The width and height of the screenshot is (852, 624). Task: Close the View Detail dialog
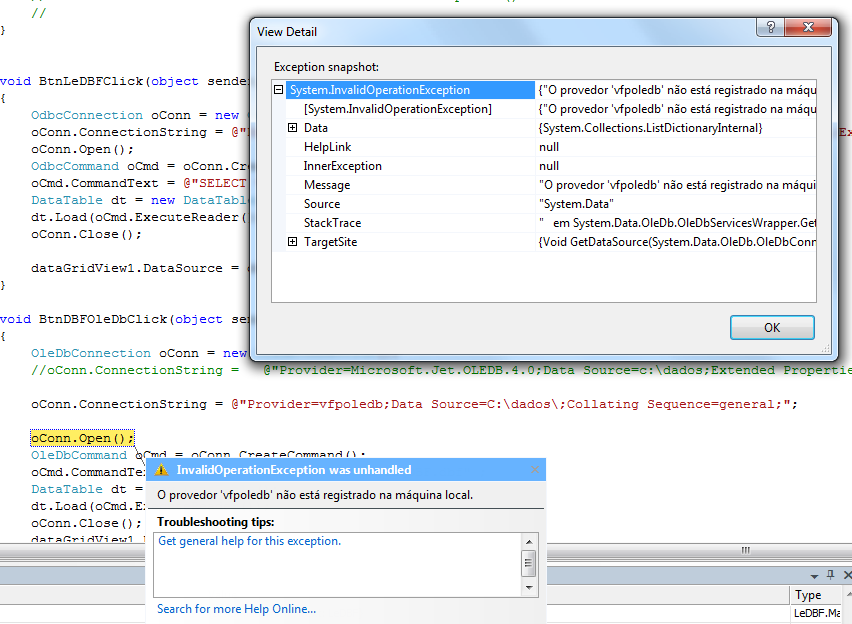coord(808,27)
